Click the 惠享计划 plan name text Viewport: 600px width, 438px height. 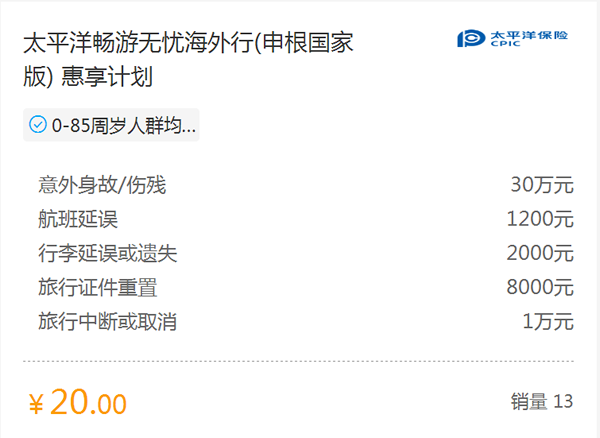coord(107,77)
